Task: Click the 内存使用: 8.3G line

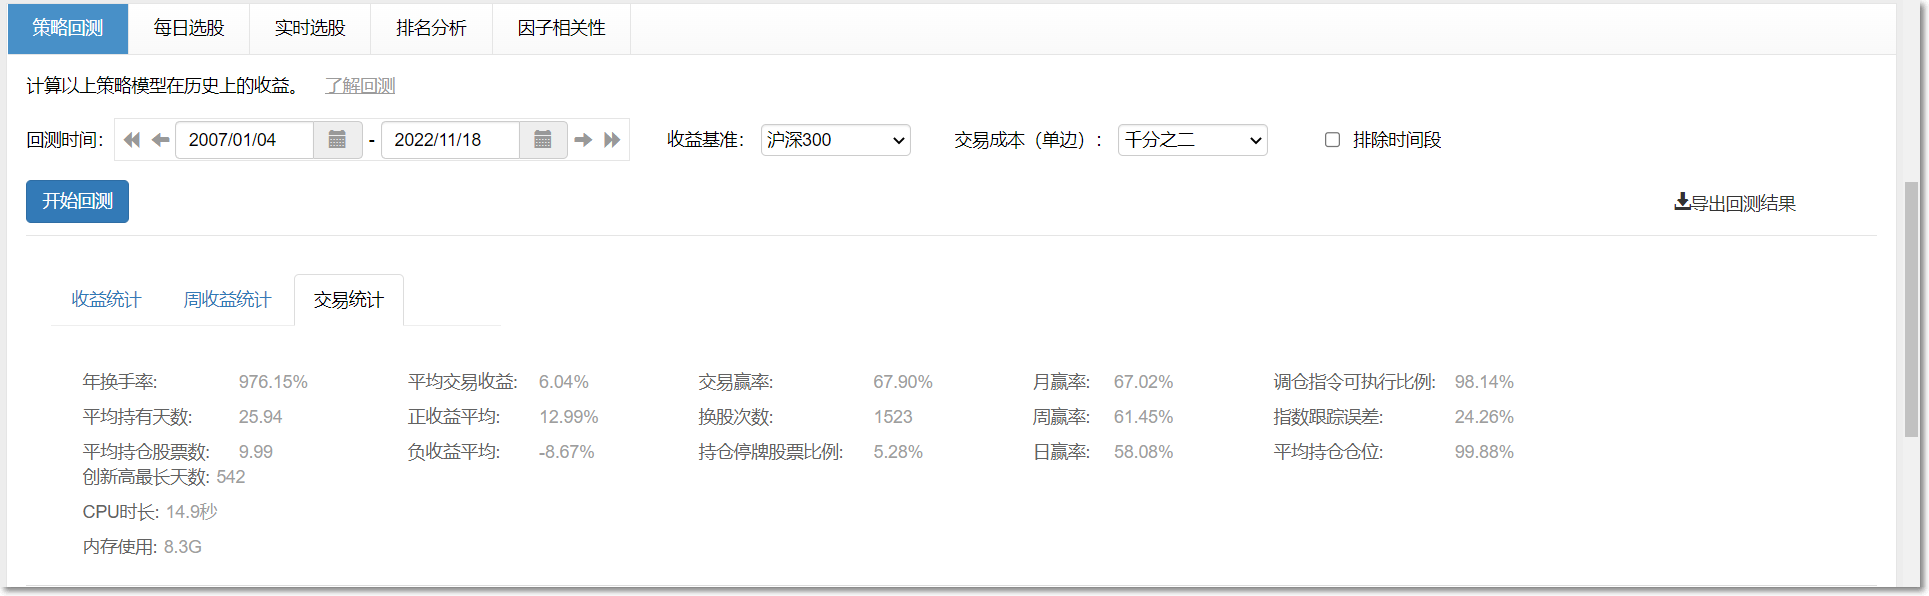Action: pyautogui.click(x=142, y=547)
